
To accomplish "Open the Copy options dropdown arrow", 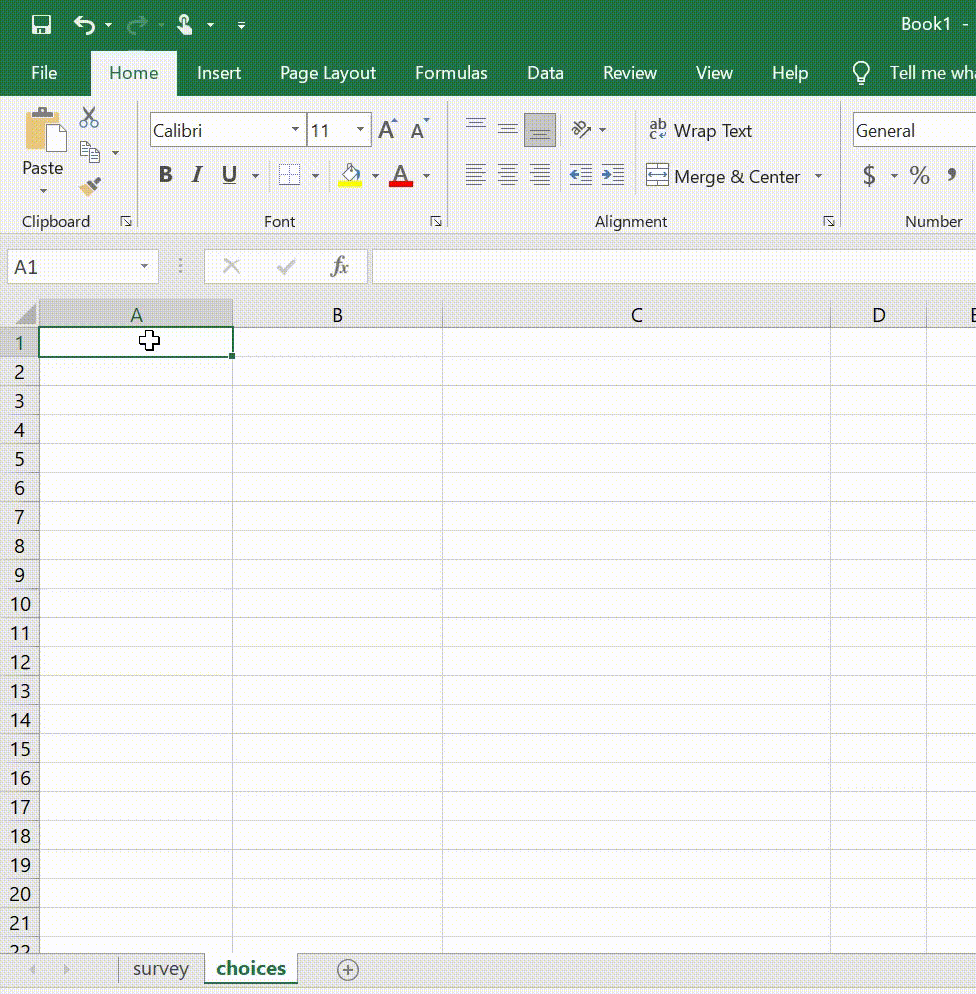I will 115,153.
